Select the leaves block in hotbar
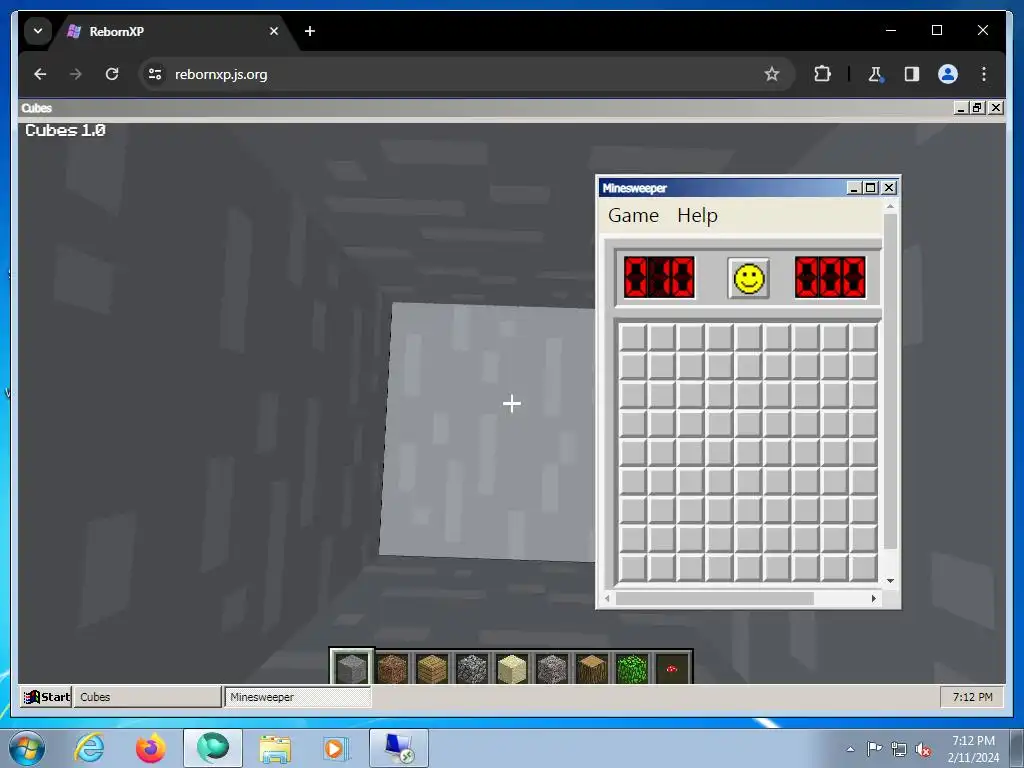 pos(632,669)
